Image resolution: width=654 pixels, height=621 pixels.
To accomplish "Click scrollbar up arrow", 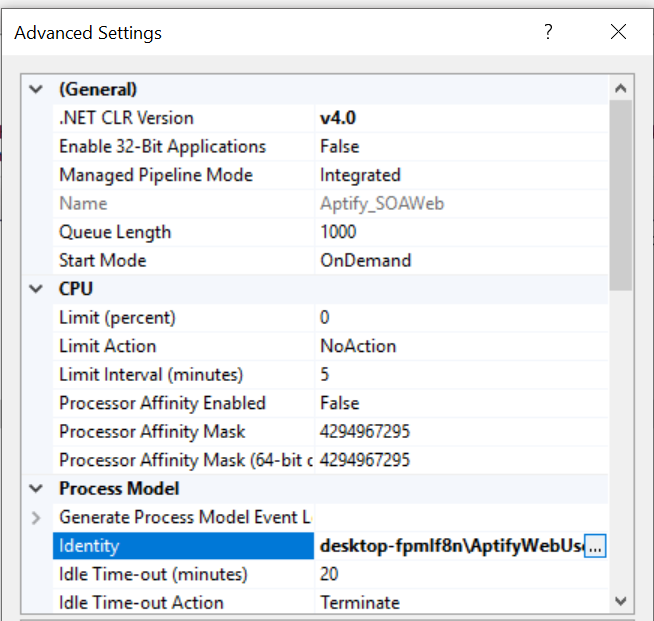I will 620,89.
